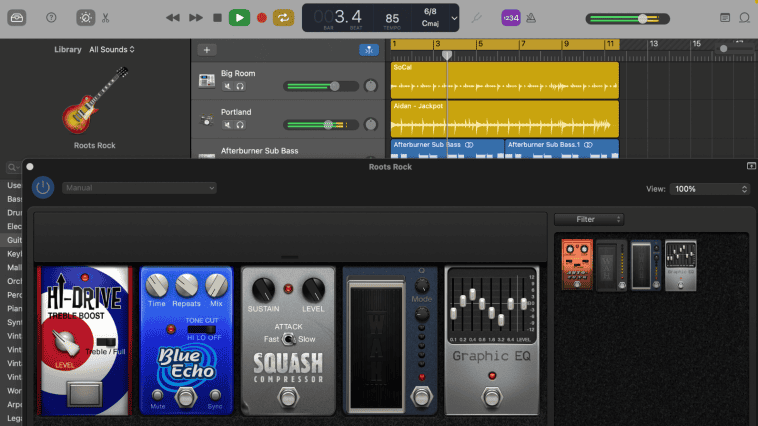Click the add track plus button
The width and height of the screenshot is (758, 426).
[207, 49]
